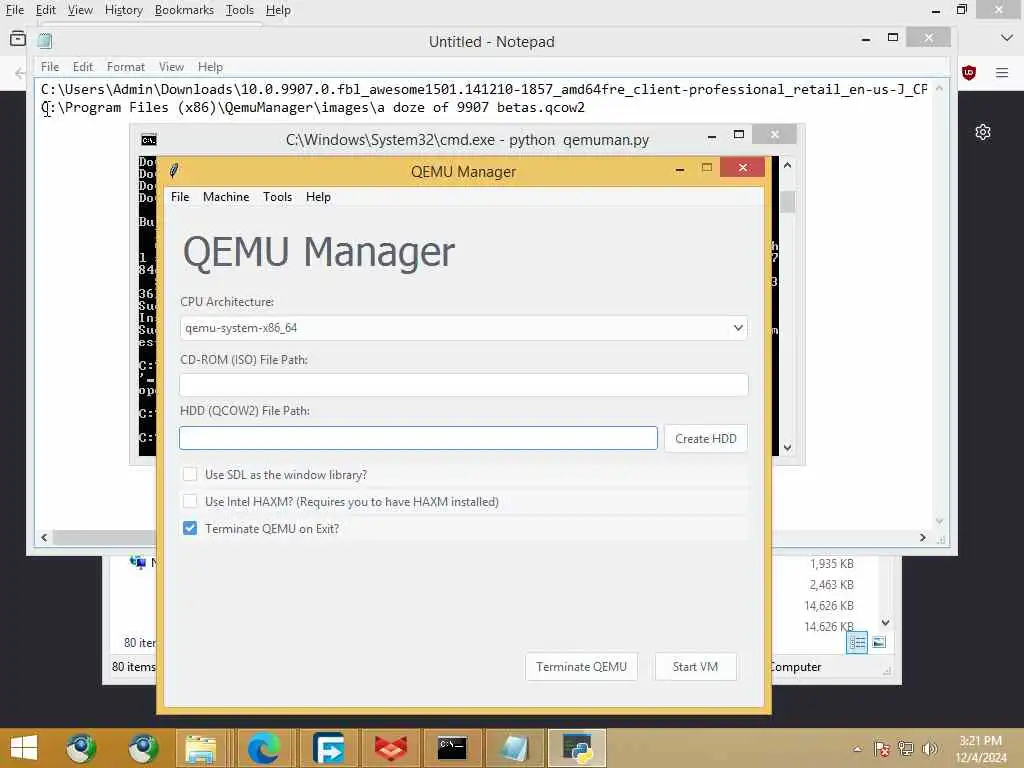Switch to Command Prompt in the taskbar
Viewport: 1024px width, 768px height.
(452, 748)
